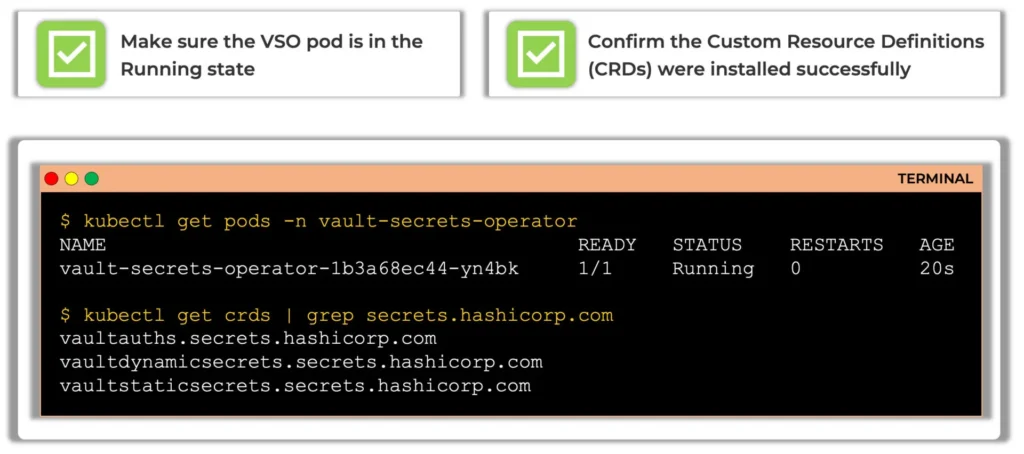Click the red close dot in the terminal

[x=52, y=178]
